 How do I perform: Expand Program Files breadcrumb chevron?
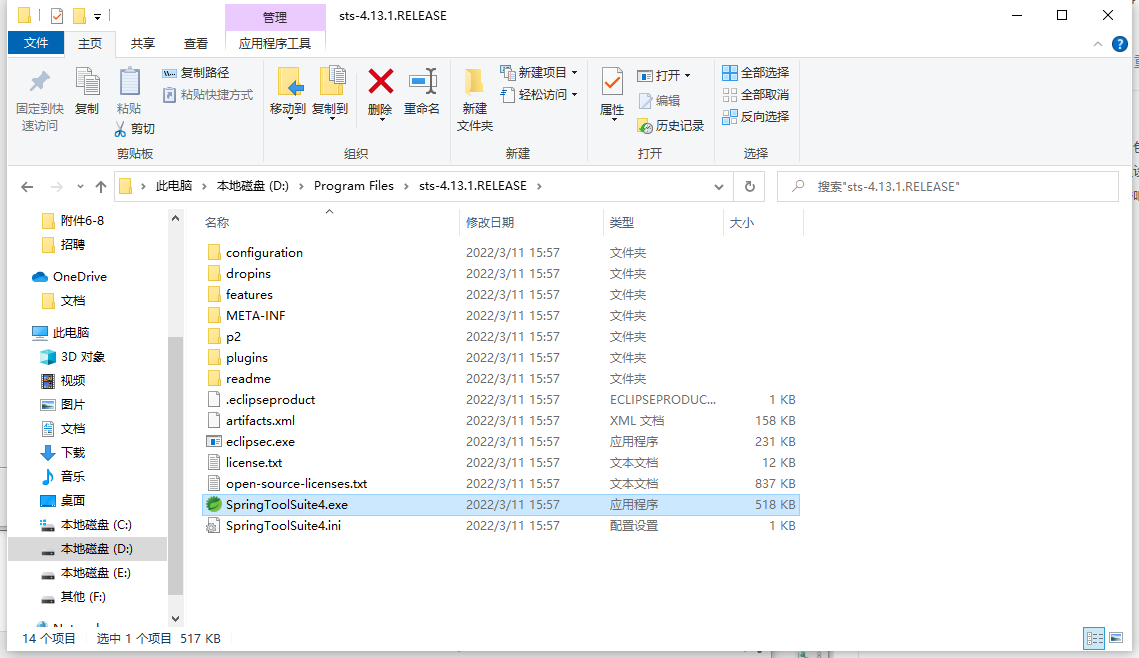(x=406, y=187)
